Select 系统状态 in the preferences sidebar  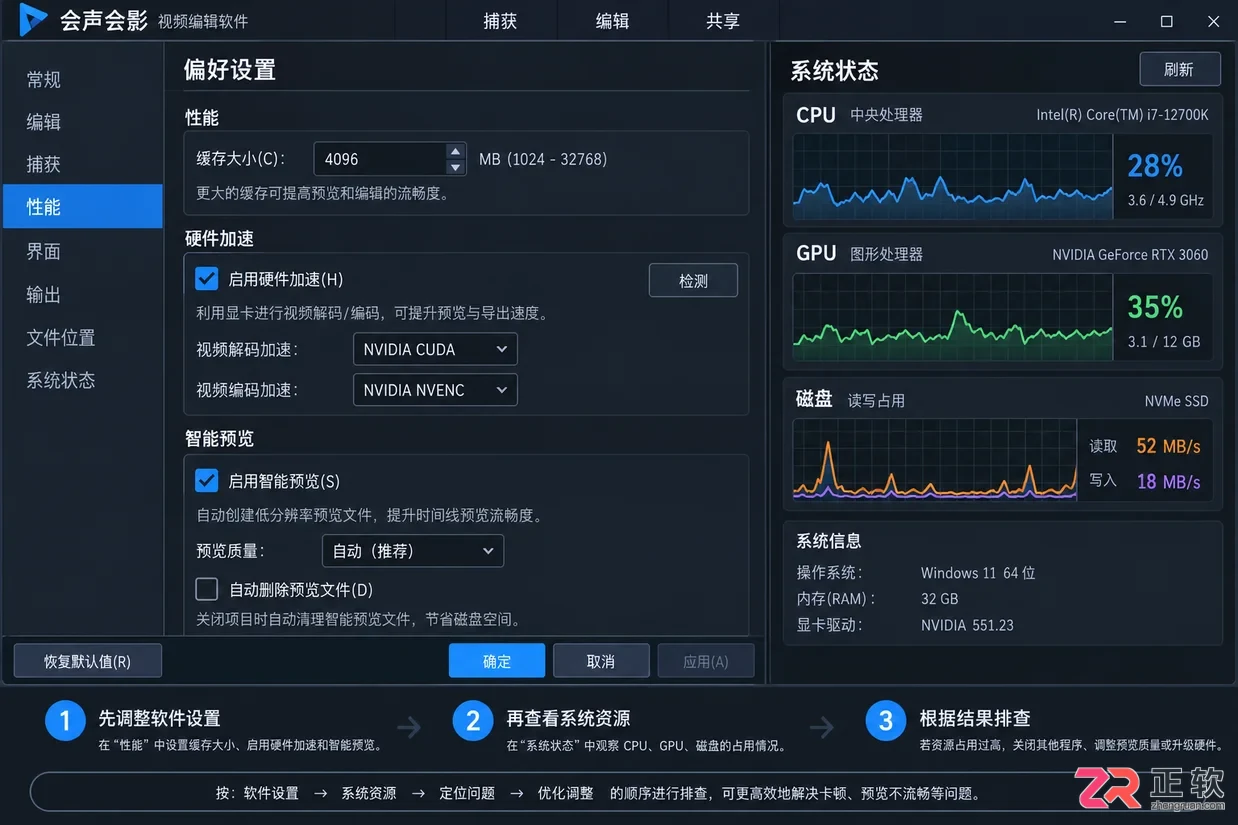pyautogui.click(x=83, y=380)
